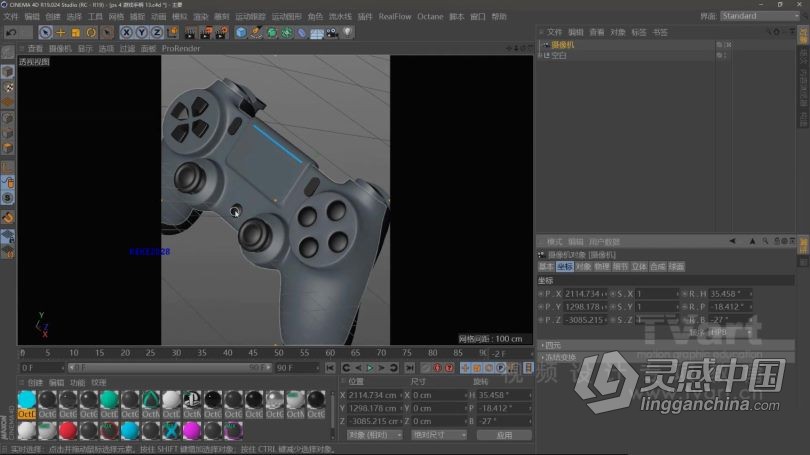
Task: Open the Octane menu
Action: point(430,17)
